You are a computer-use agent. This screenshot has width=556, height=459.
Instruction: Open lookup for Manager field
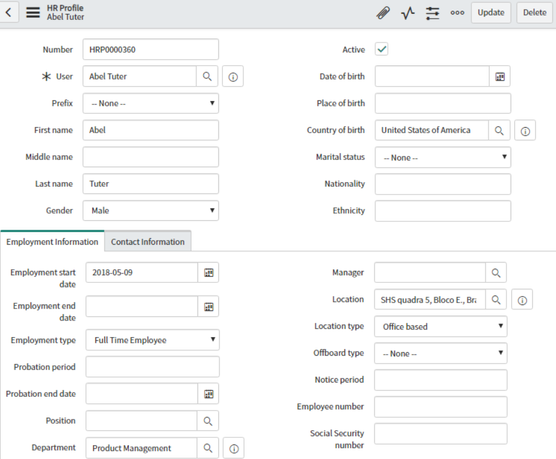[496, 272]
